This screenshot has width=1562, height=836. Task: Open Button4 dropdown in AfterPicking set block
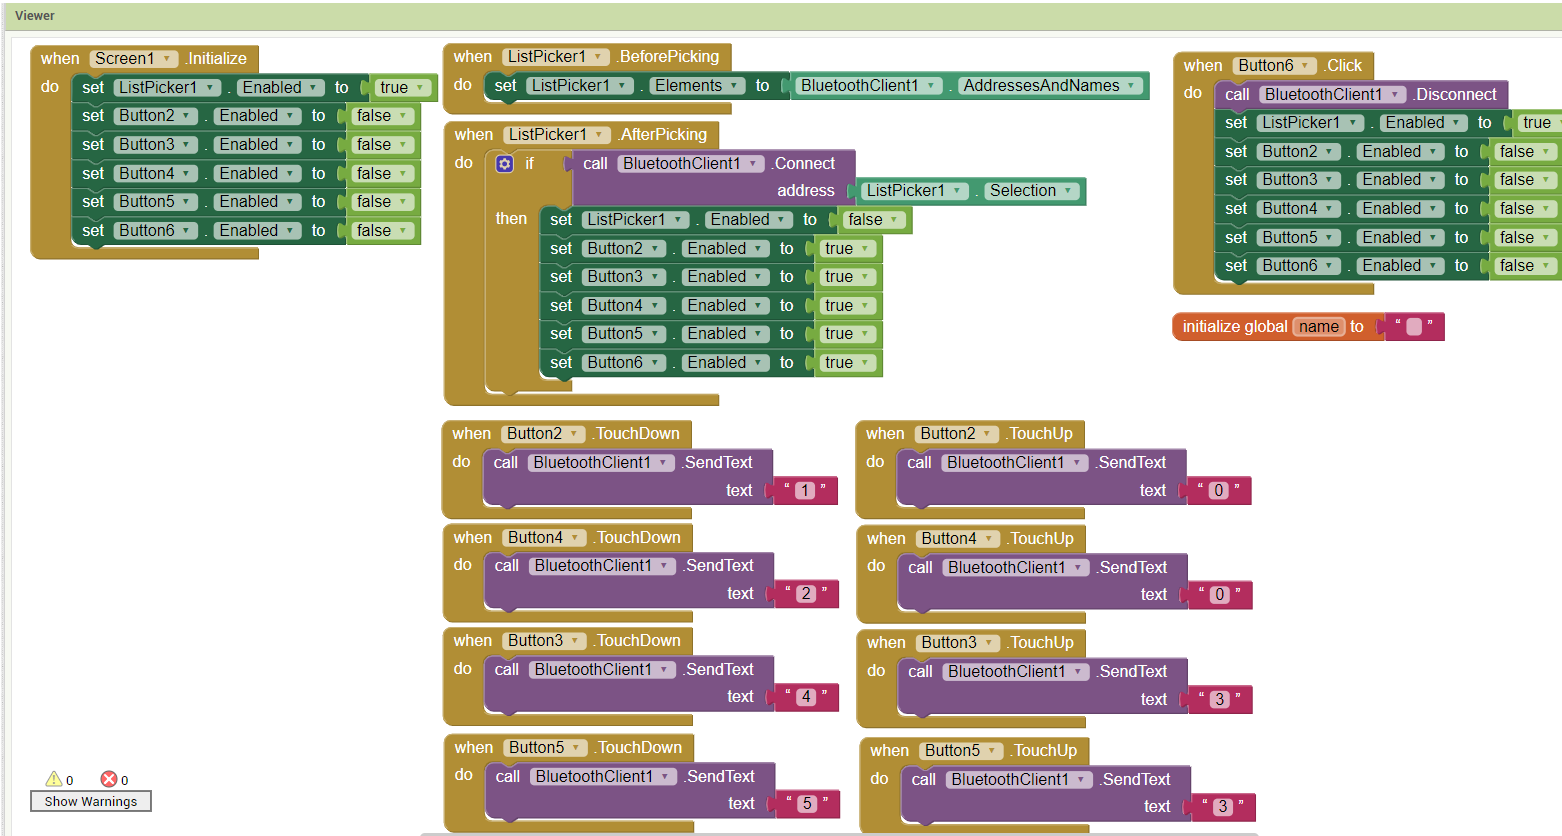[624, 305]
